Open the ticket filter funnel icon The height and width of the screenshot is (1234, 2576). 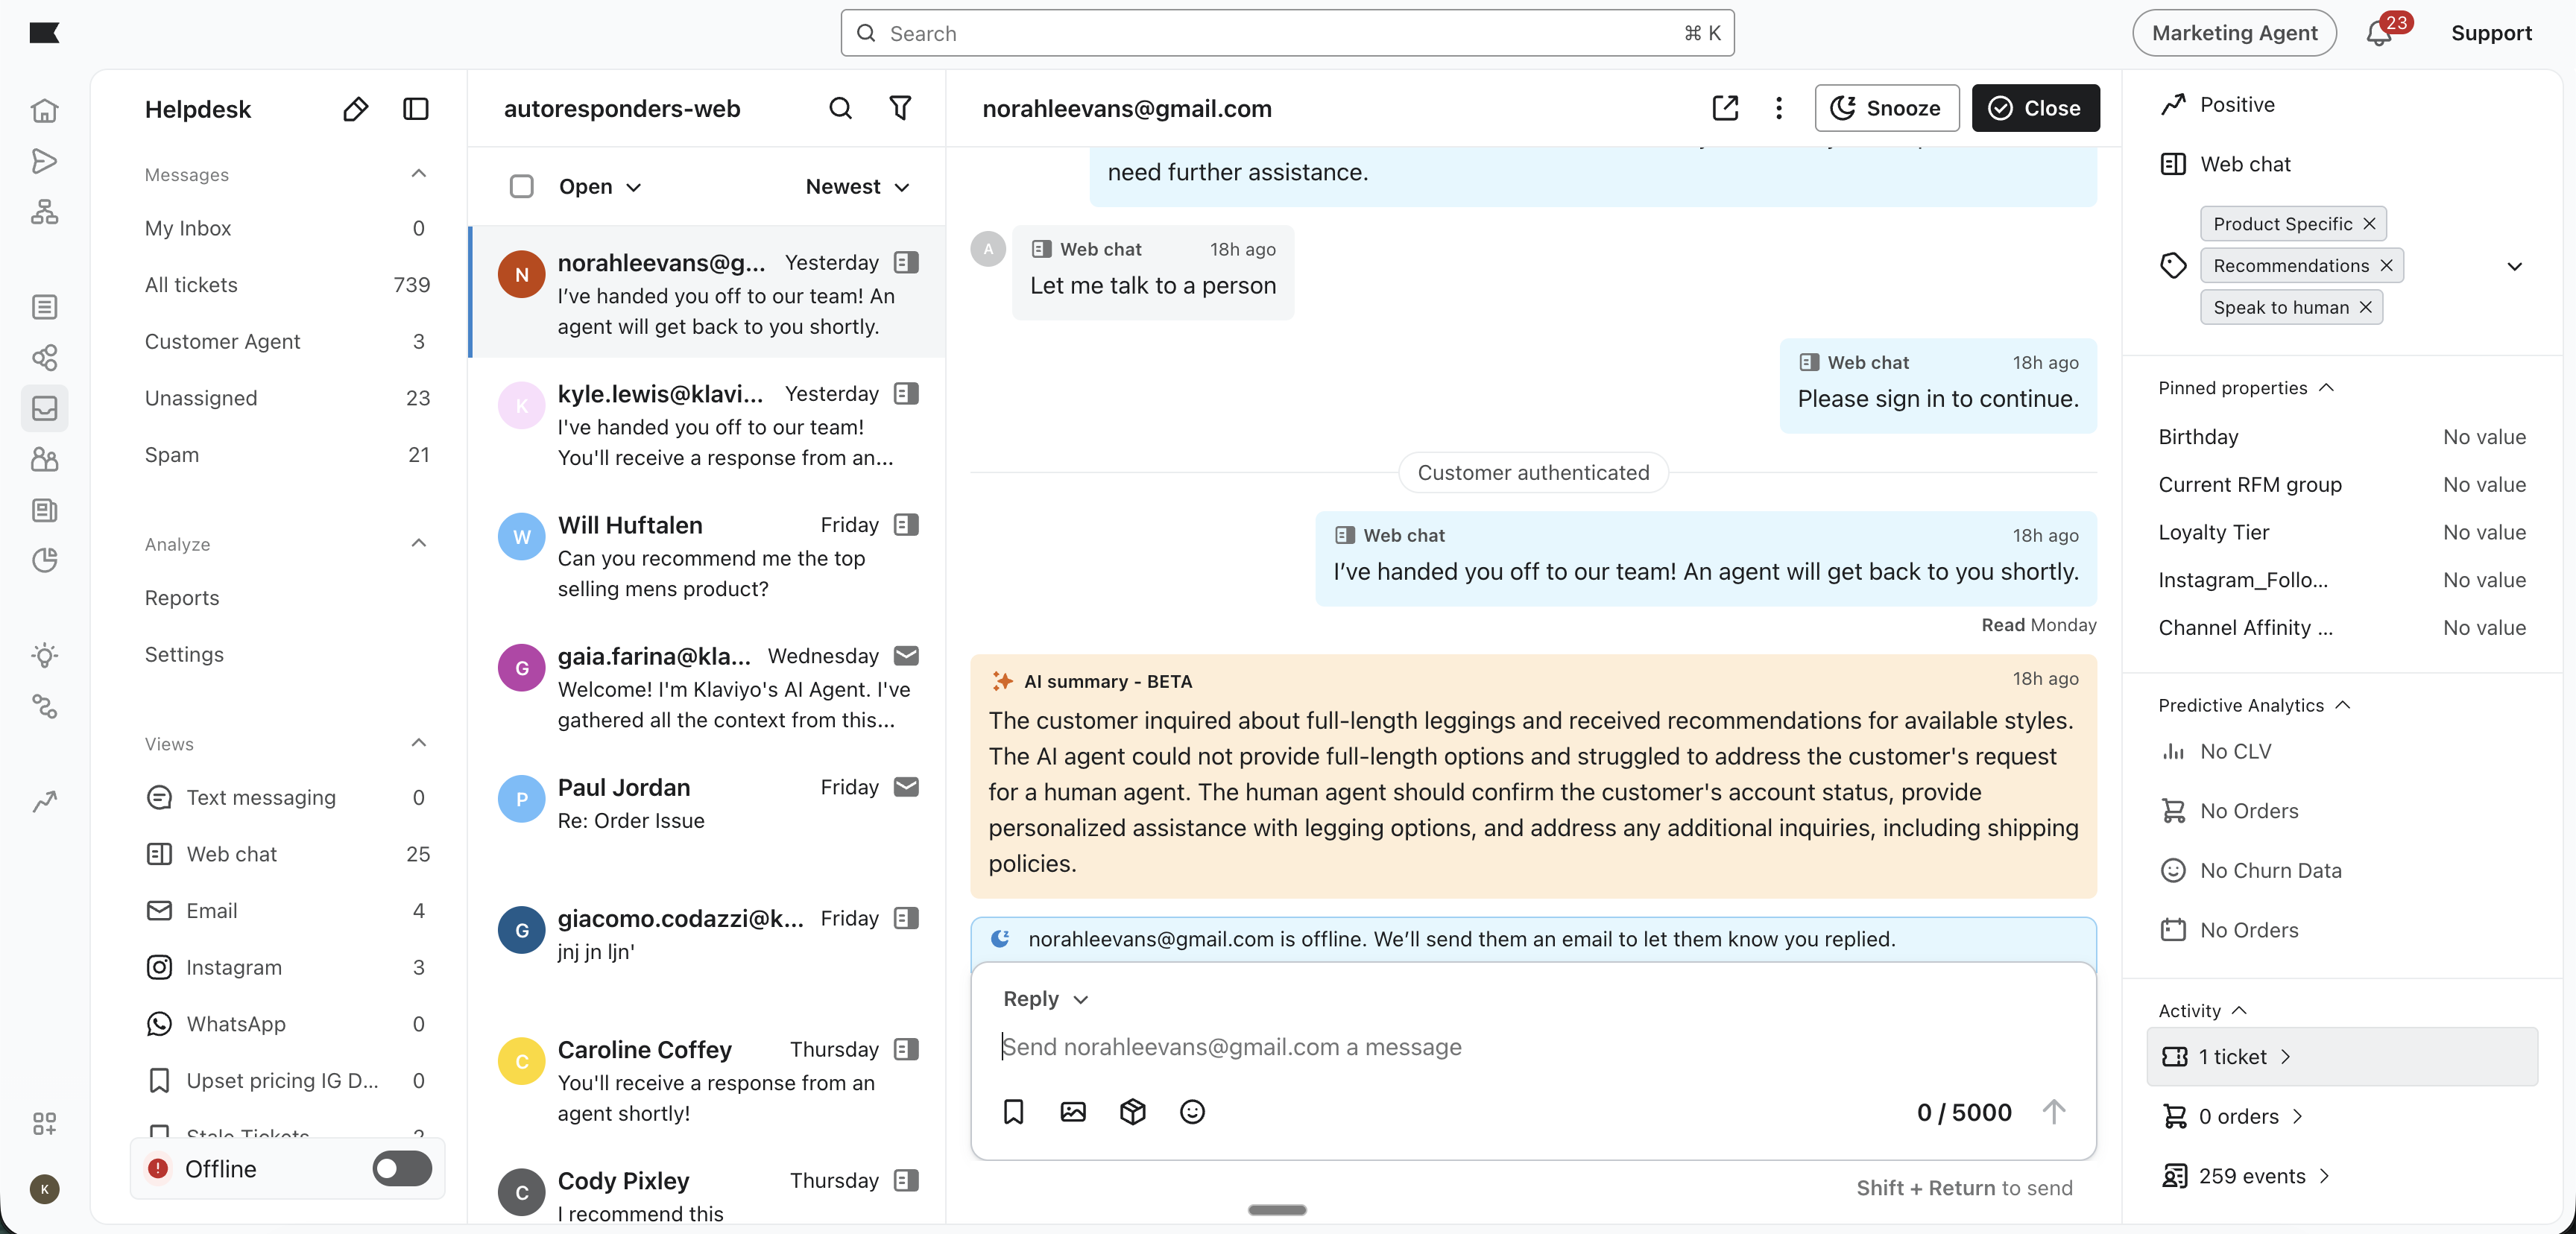tap(900, 108)
